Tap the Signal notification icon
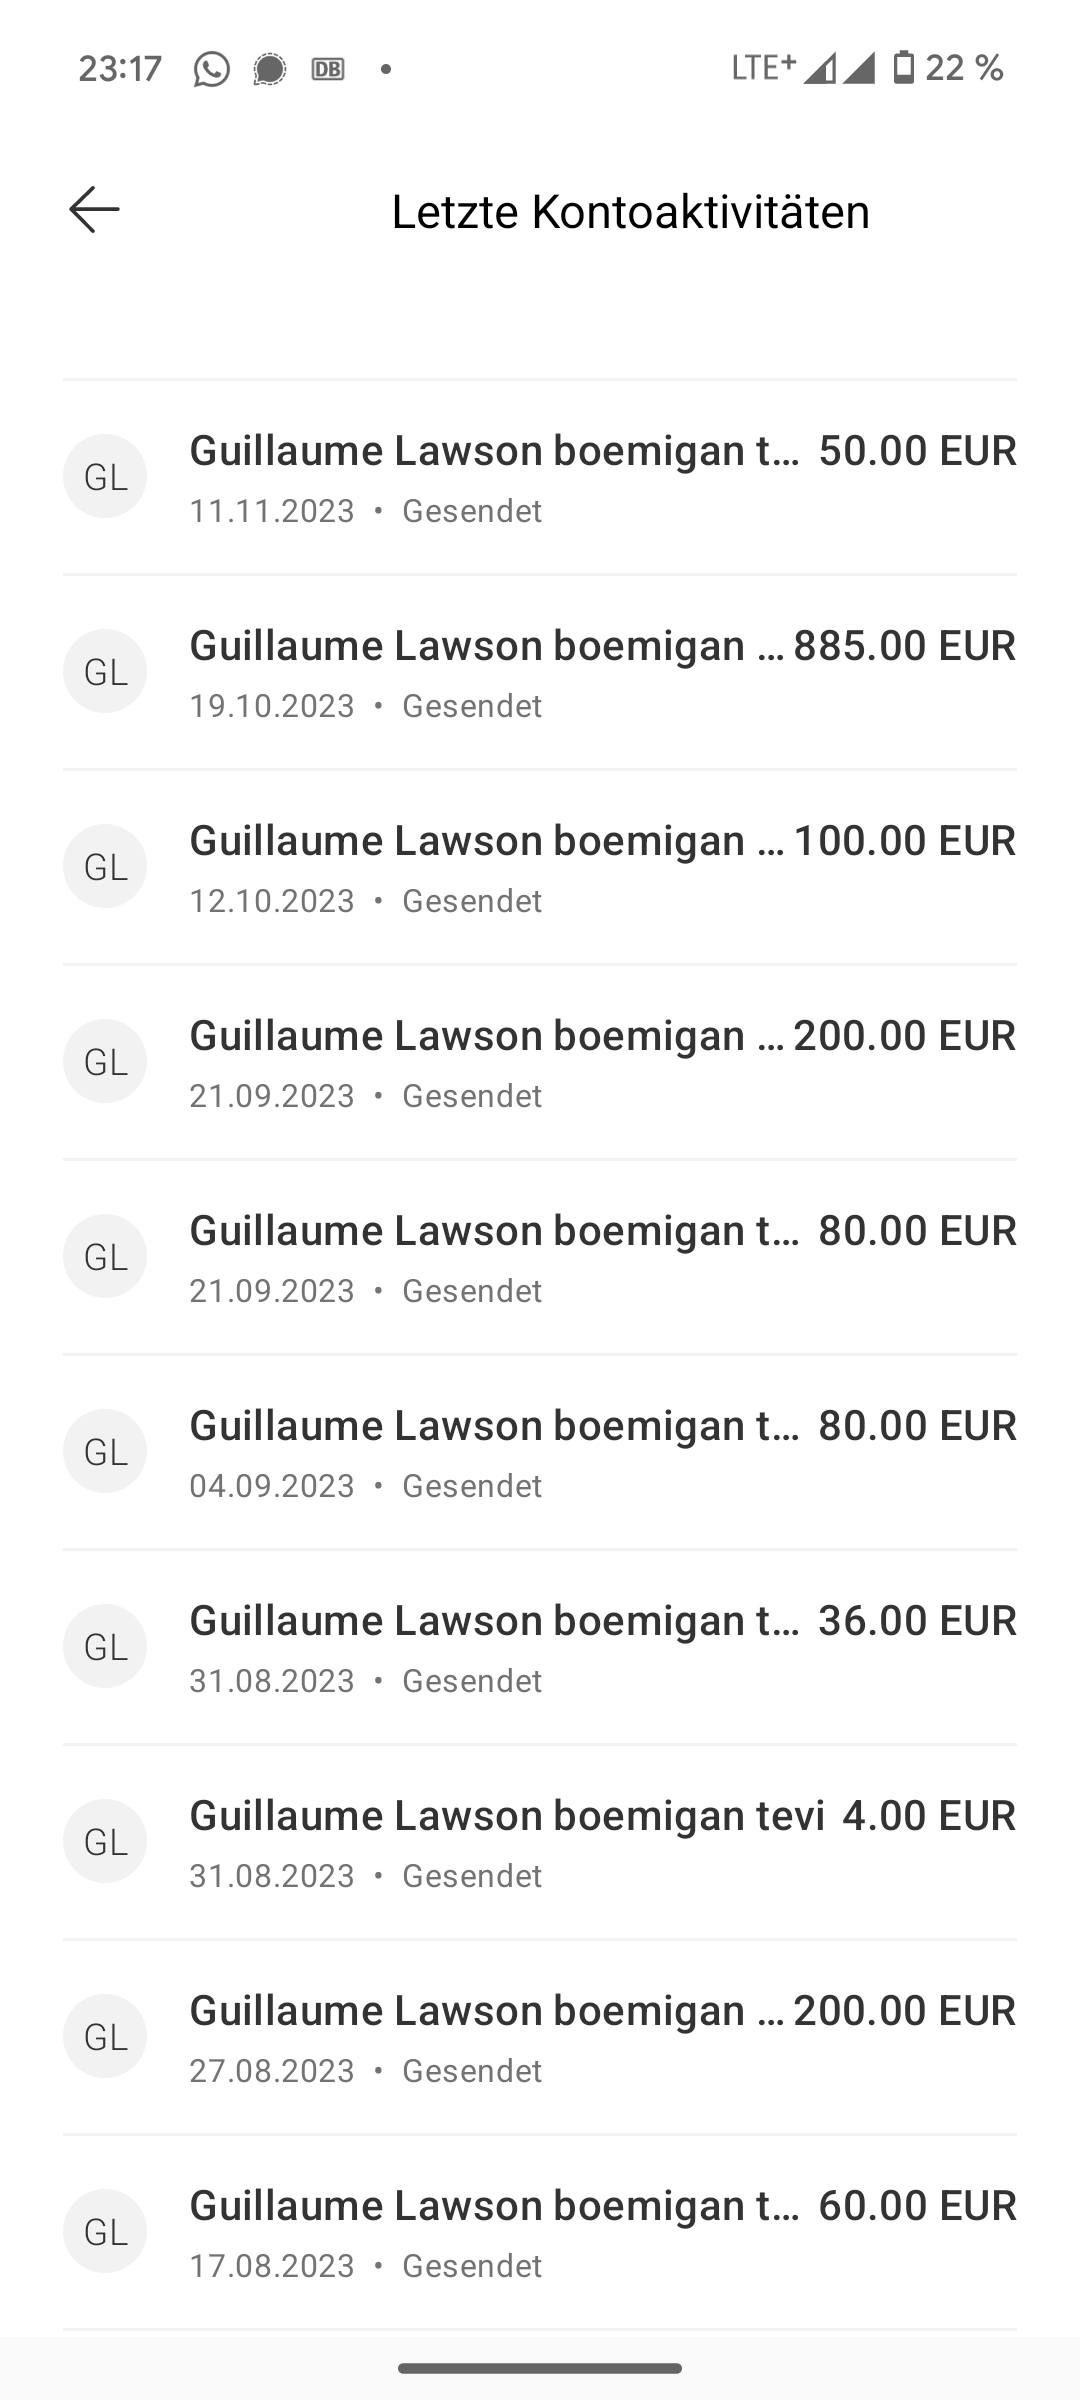 coord(269,69)
